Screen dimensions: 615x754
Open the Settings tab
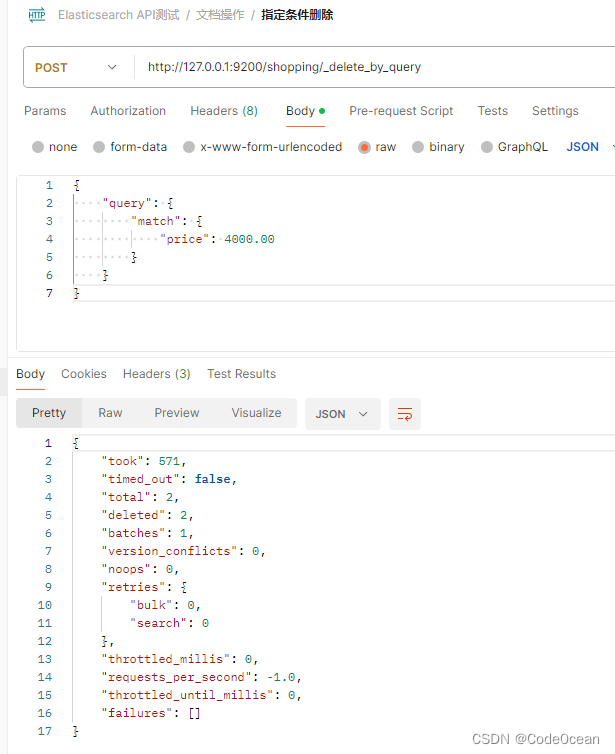click(555, 111)
